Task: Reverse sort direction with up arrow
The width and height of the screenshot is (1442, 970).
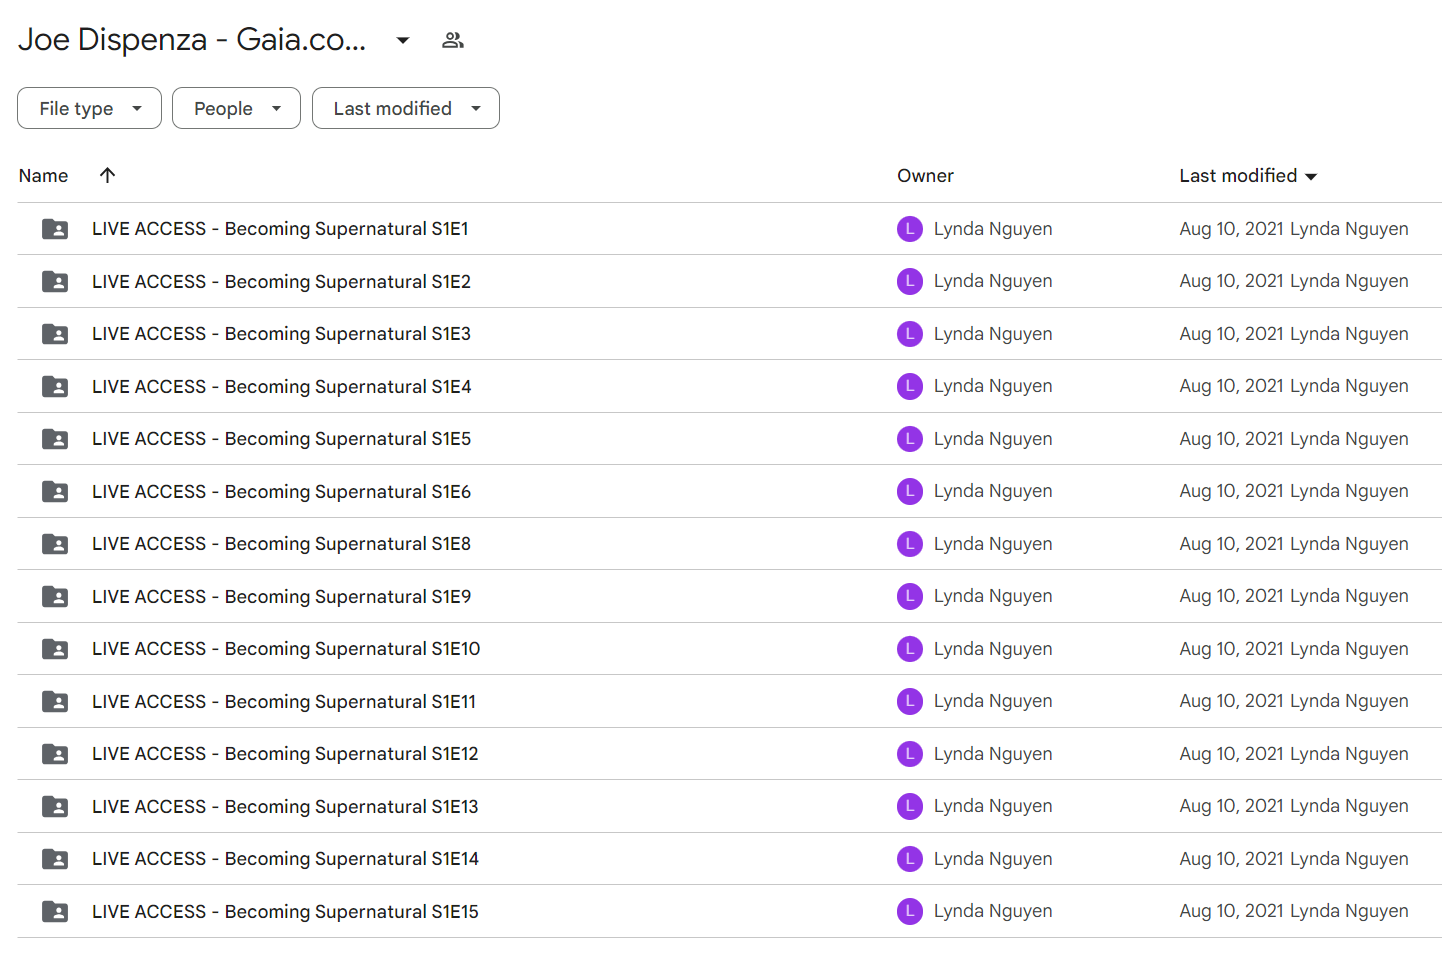Action: pyautogui.click(x=108, y=175)
